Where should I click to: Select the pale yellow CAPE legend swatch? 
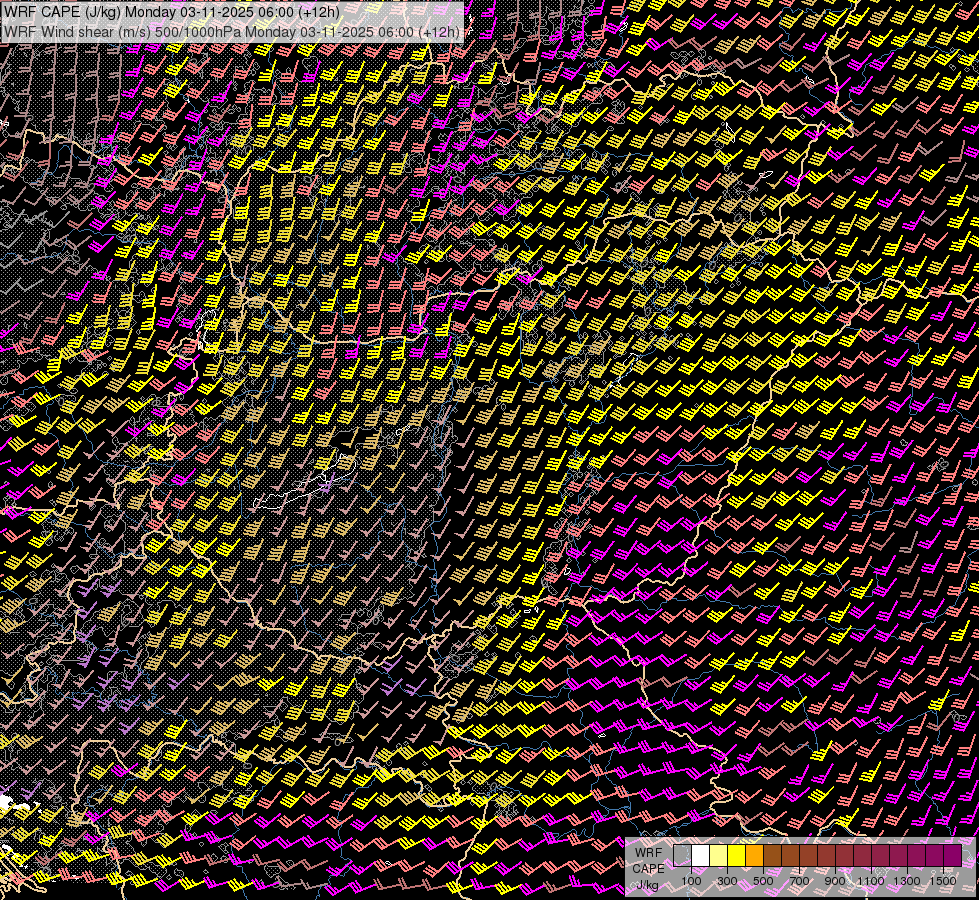coord(719,856)
